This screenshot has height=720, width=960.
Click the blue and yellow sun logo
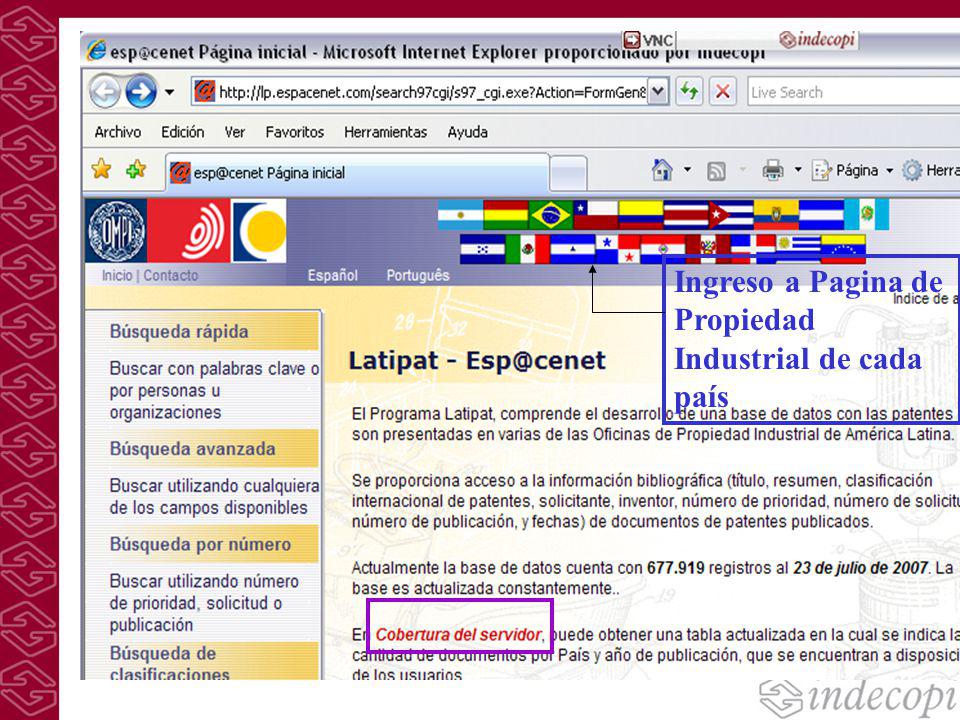260,231
